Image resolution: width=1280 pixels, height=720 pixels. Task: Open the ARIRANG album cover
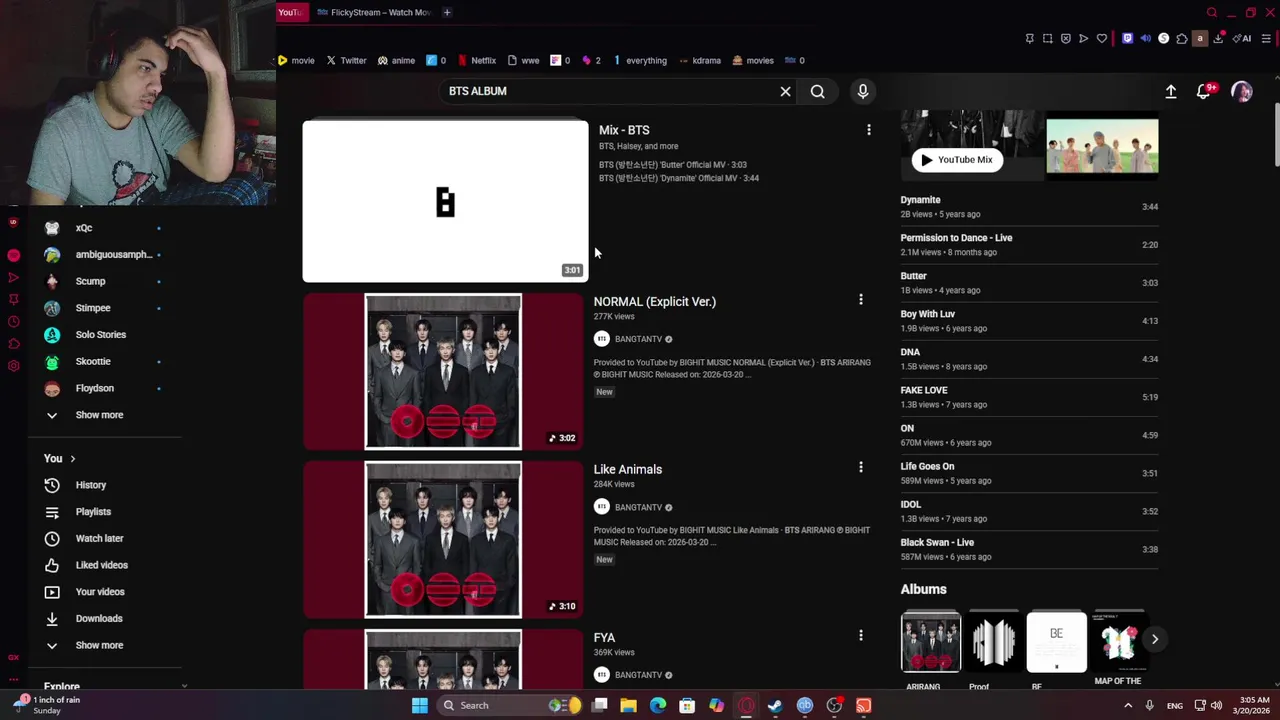click(x=931, y=641)
